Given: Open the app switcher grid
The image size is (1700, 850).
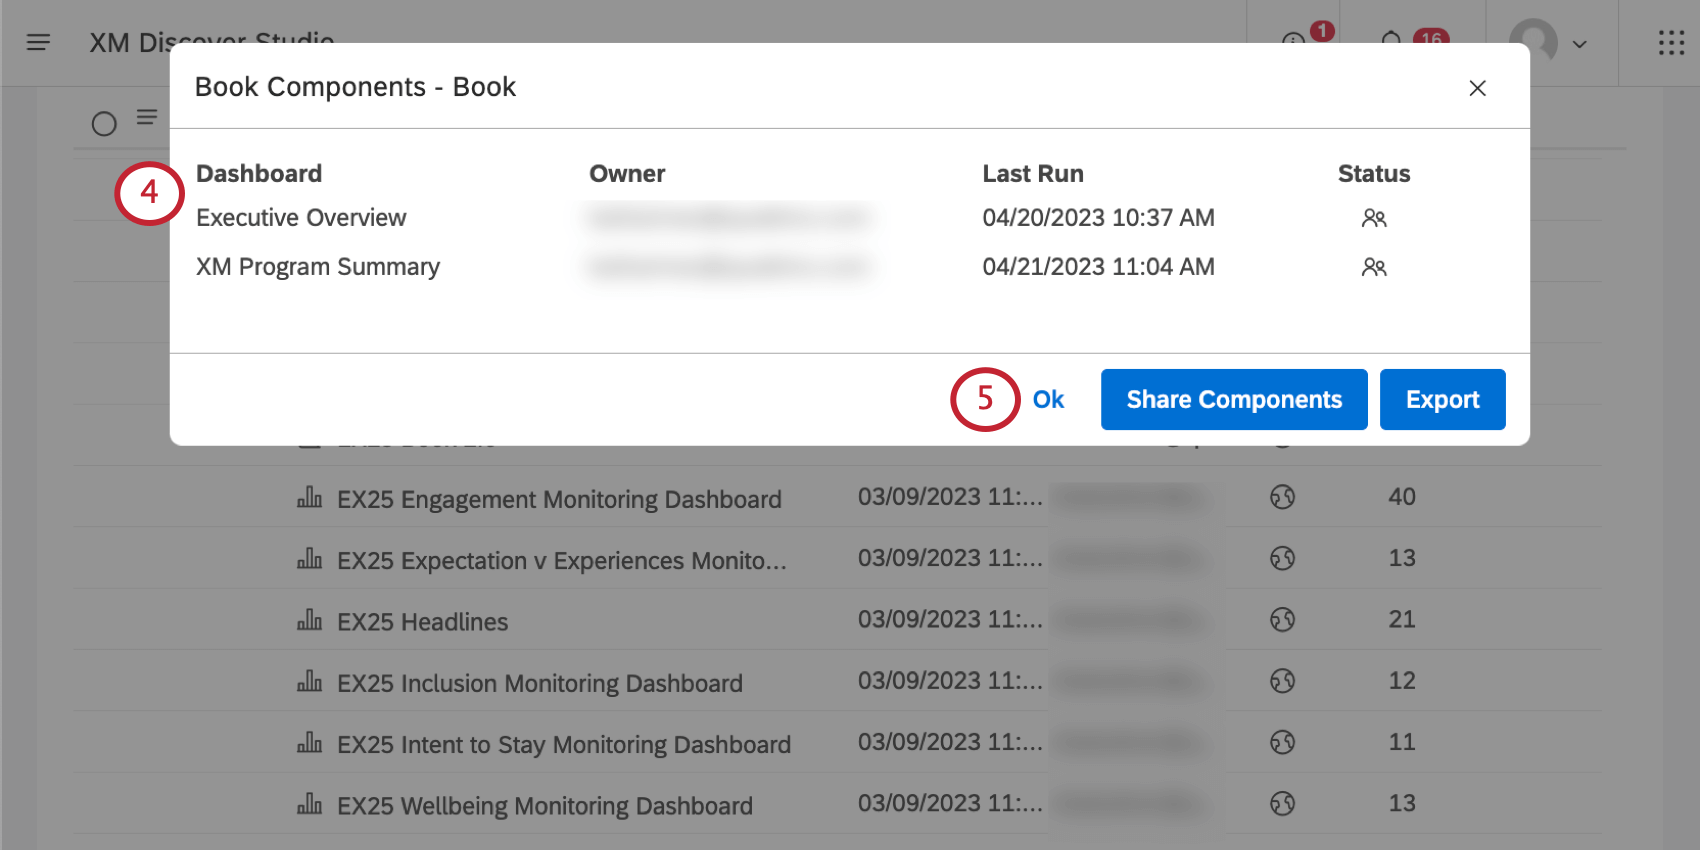Looking at the screenshot, I should click(x=1671, y=43).
